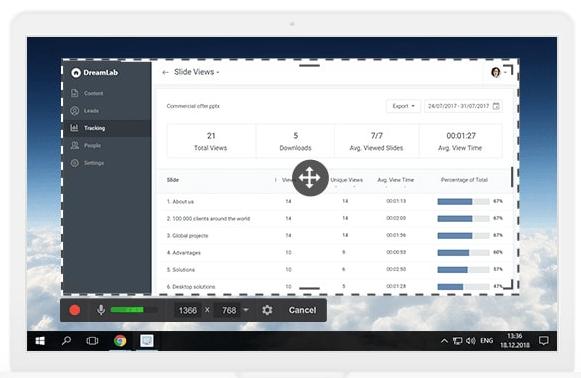Click Cancel in the recording toolbar
Viewport: 581px width, 378px height.
point(302,310)
